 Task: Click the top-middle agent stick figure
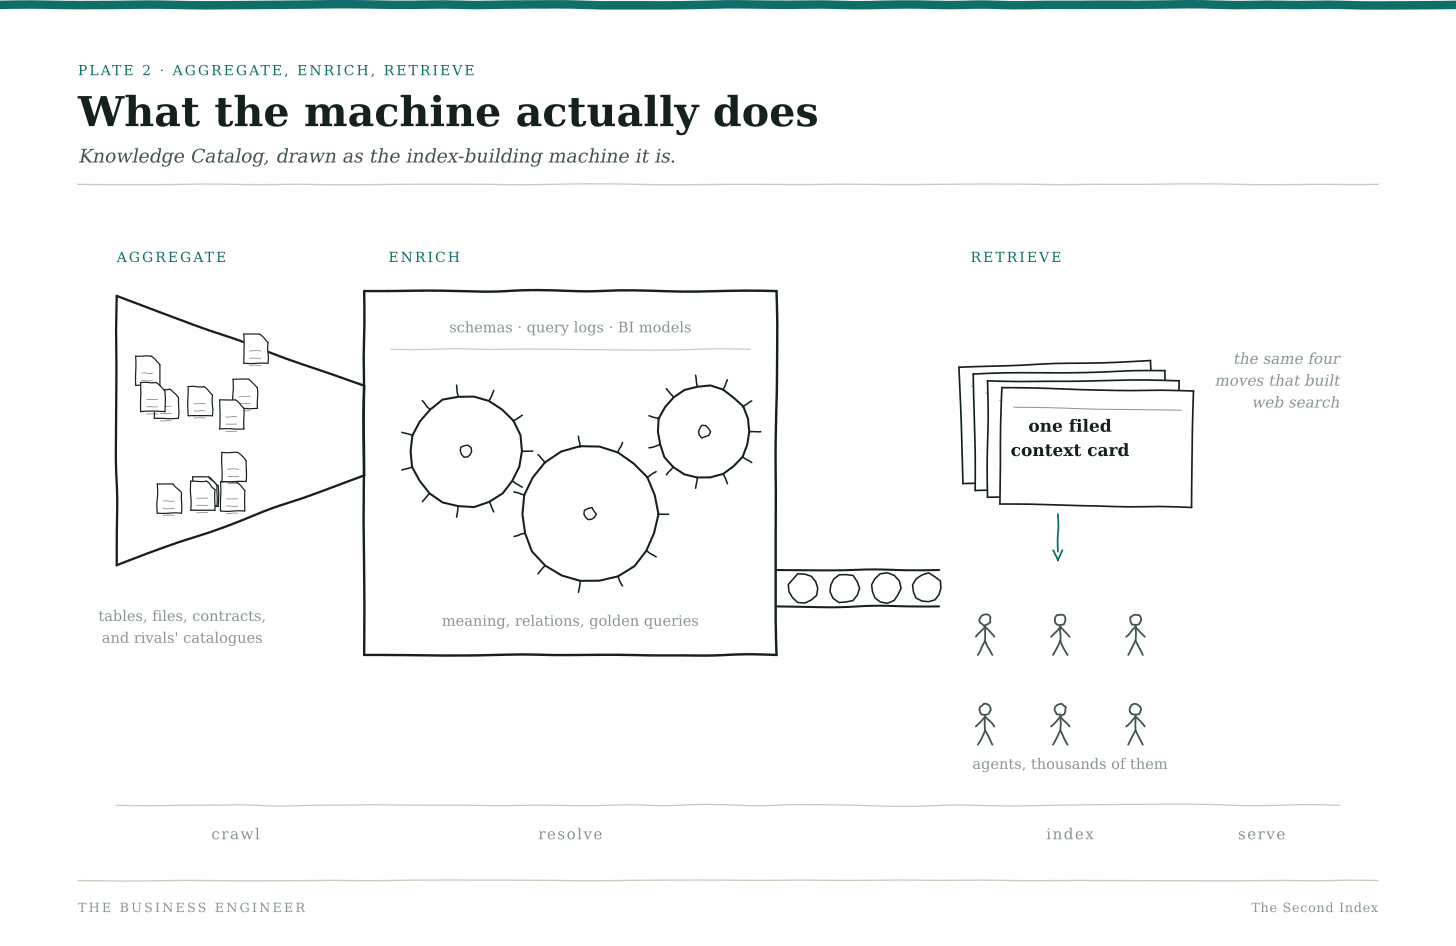point(1060,635)
